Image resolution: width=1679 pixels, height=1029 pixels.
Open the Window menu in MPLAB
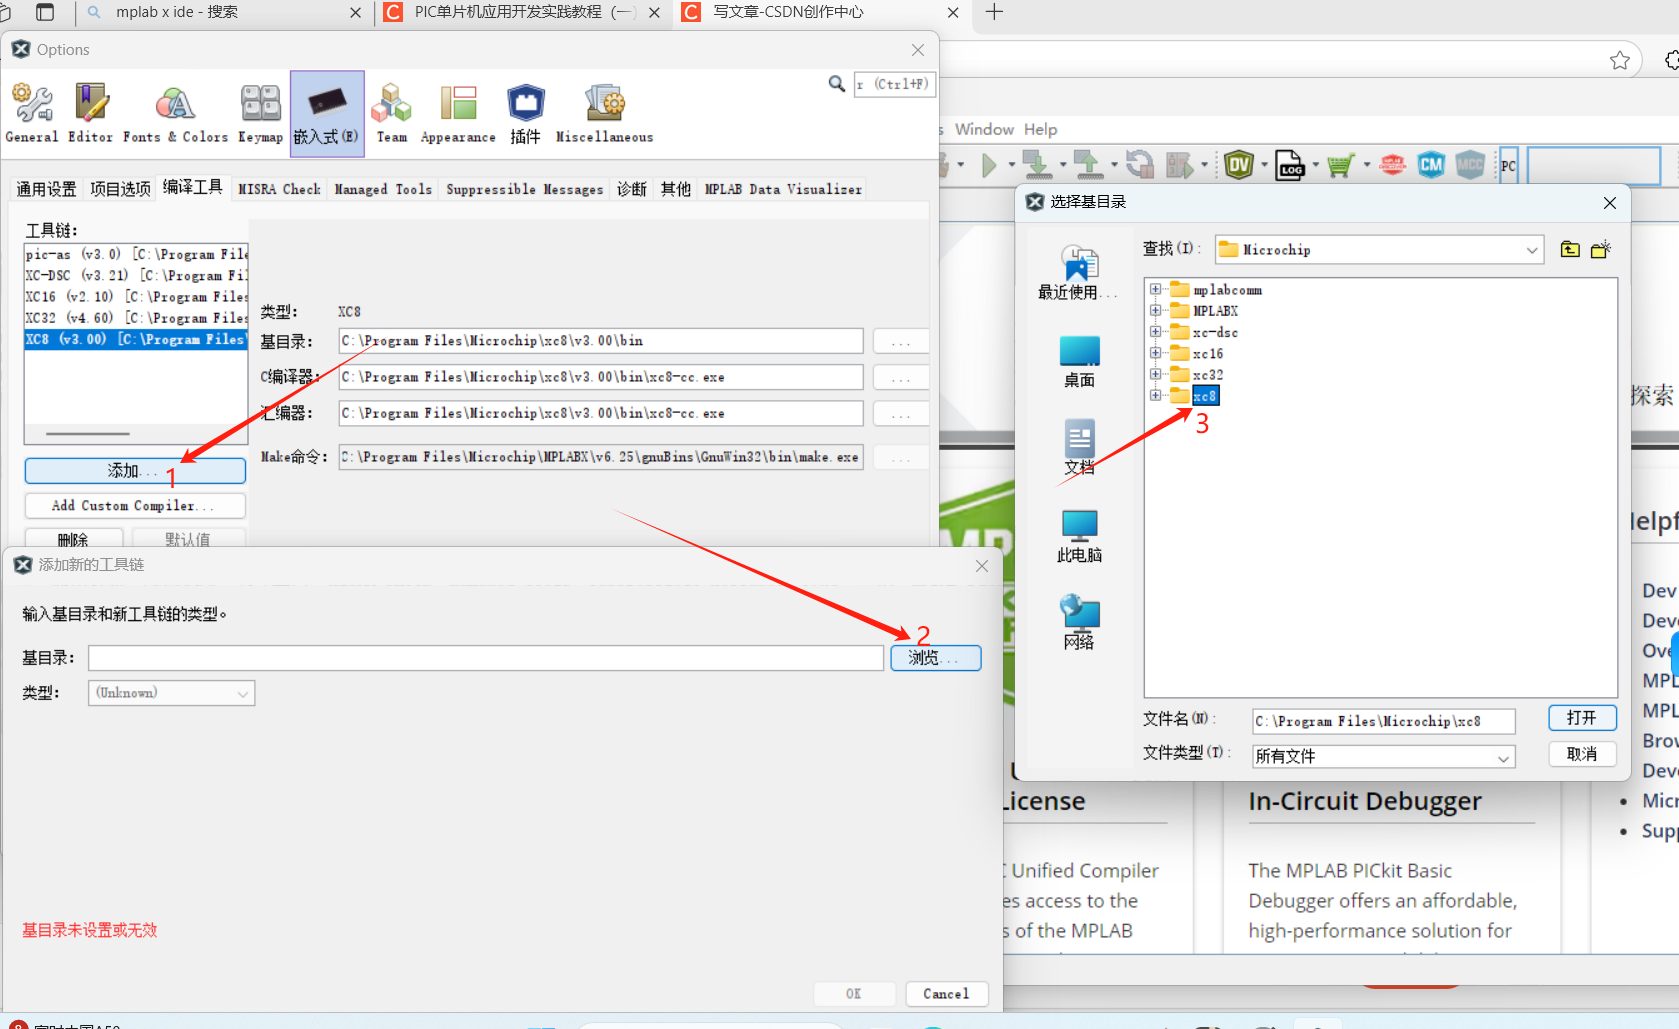click(984, 129)
